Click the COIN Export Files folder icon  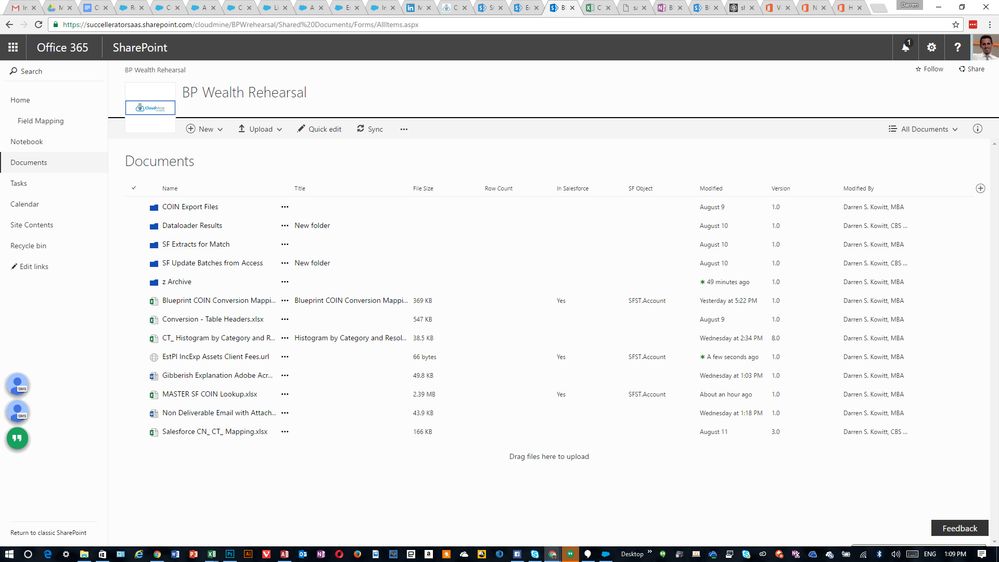pos(154,207)
